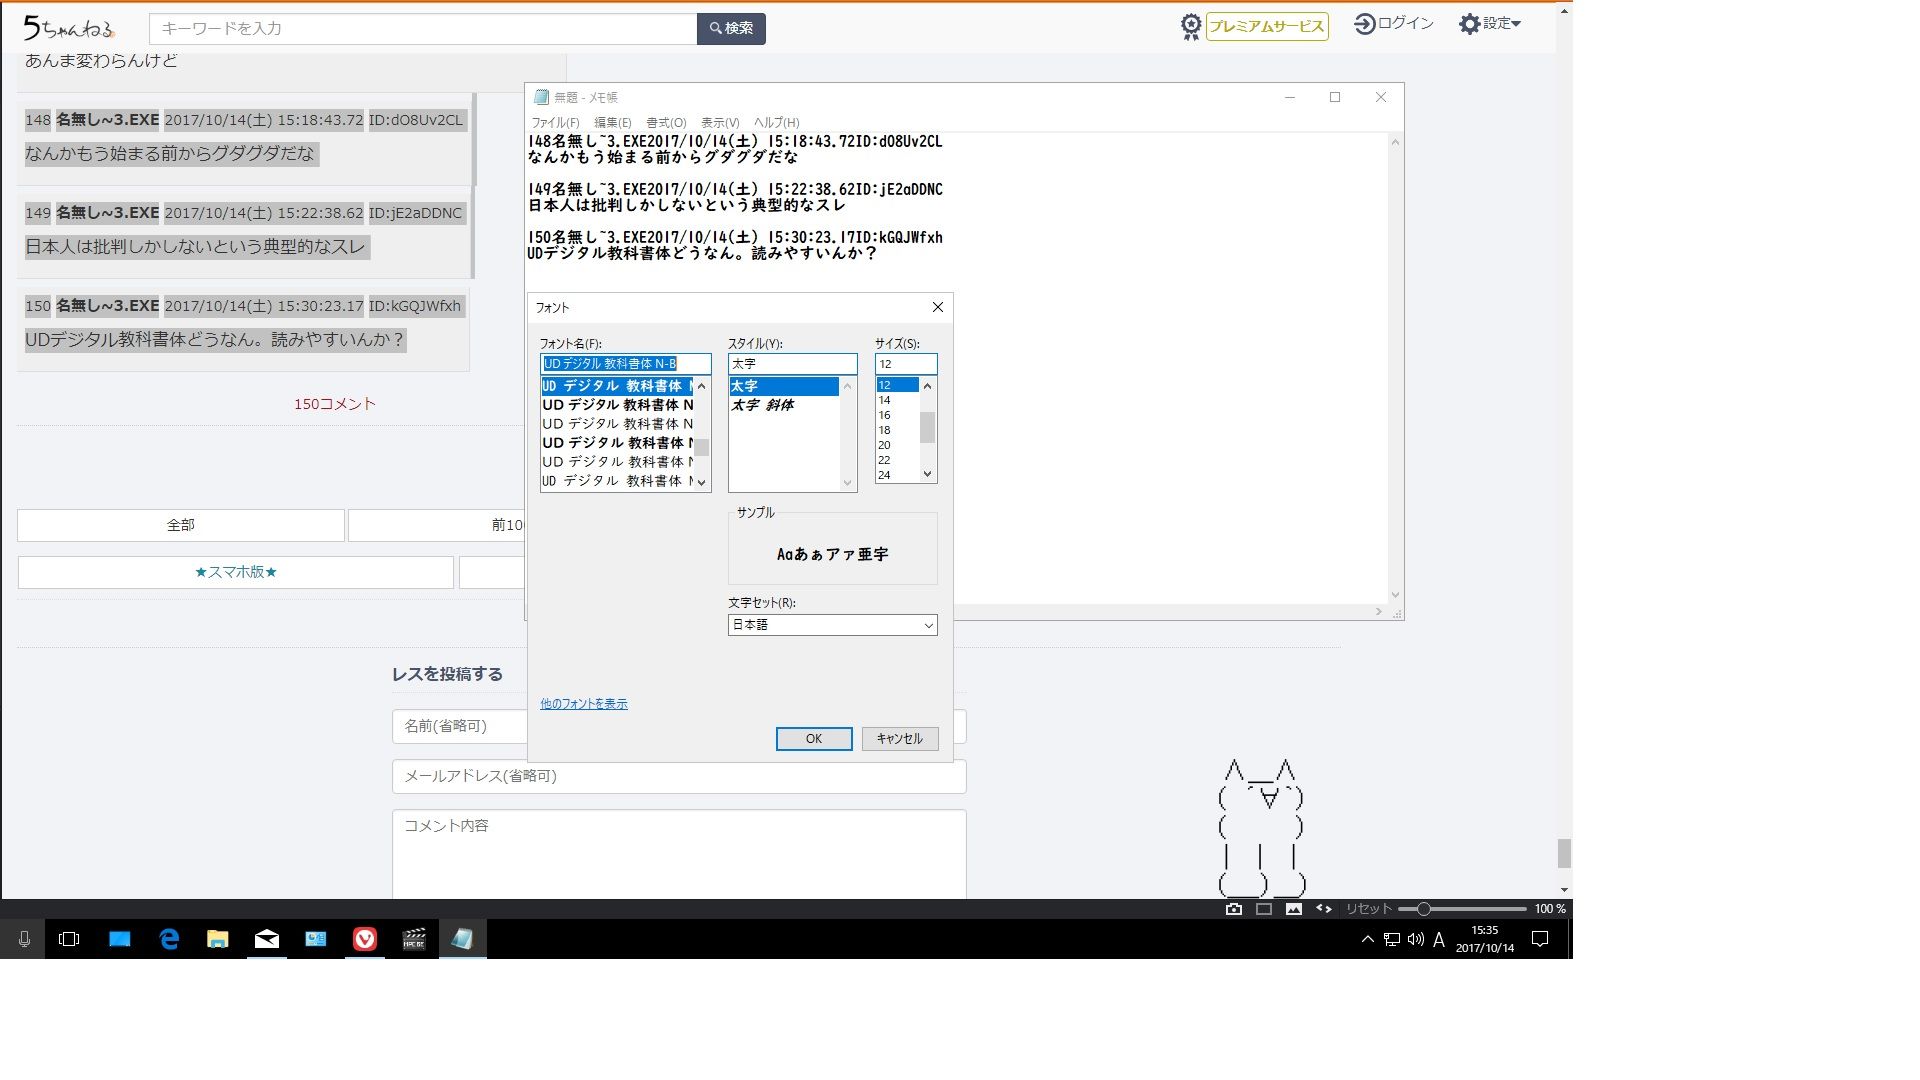Screen dimensions: 1920x1080
Task: Click the OK button in font dialog
Action: (814, 739)
